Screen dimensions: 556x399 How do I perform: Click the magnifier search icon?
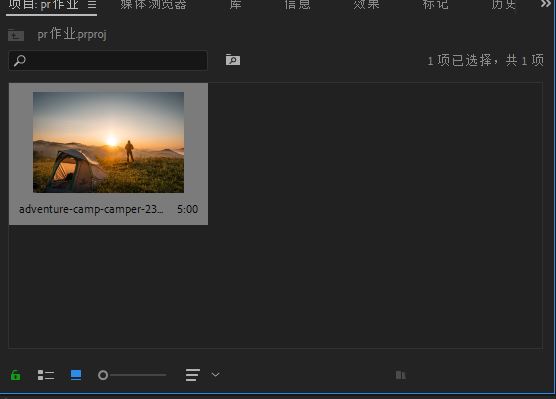[20, 61]
